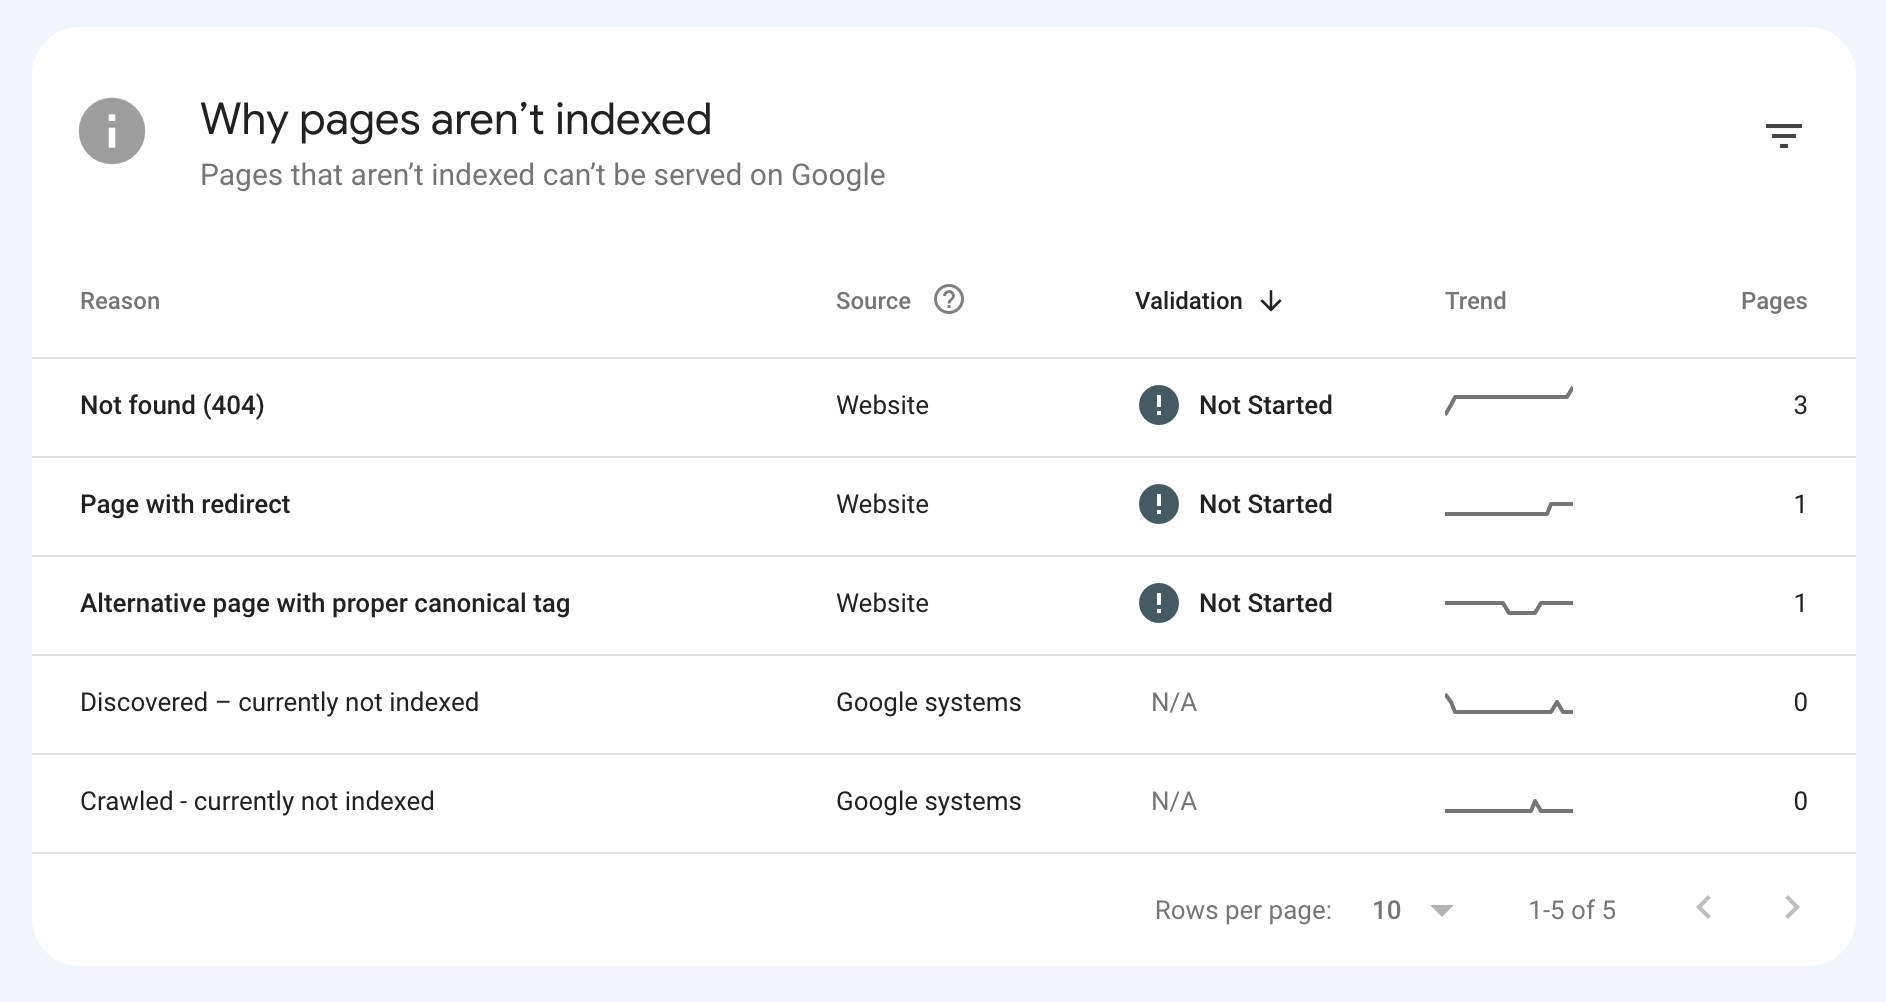The height and width of the screenshot is (1002, 1886).
Task: Go to the next page of rows
Action: 1791,908
